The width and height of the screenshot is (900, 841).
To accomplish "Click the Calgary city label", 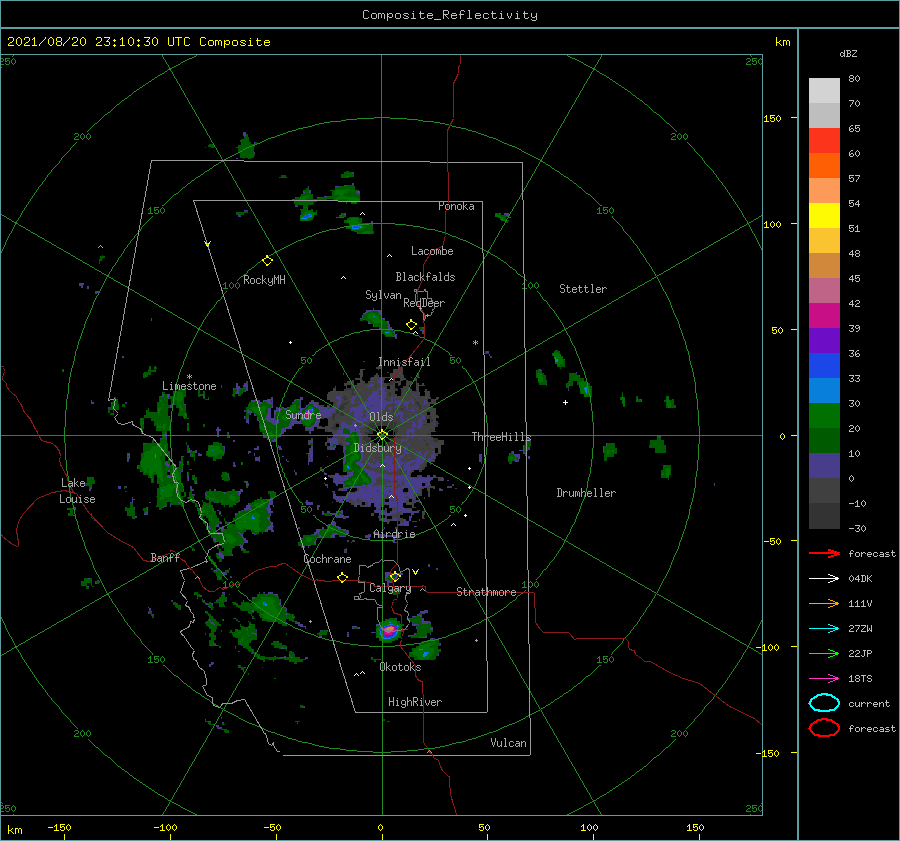I will point(390,588).
